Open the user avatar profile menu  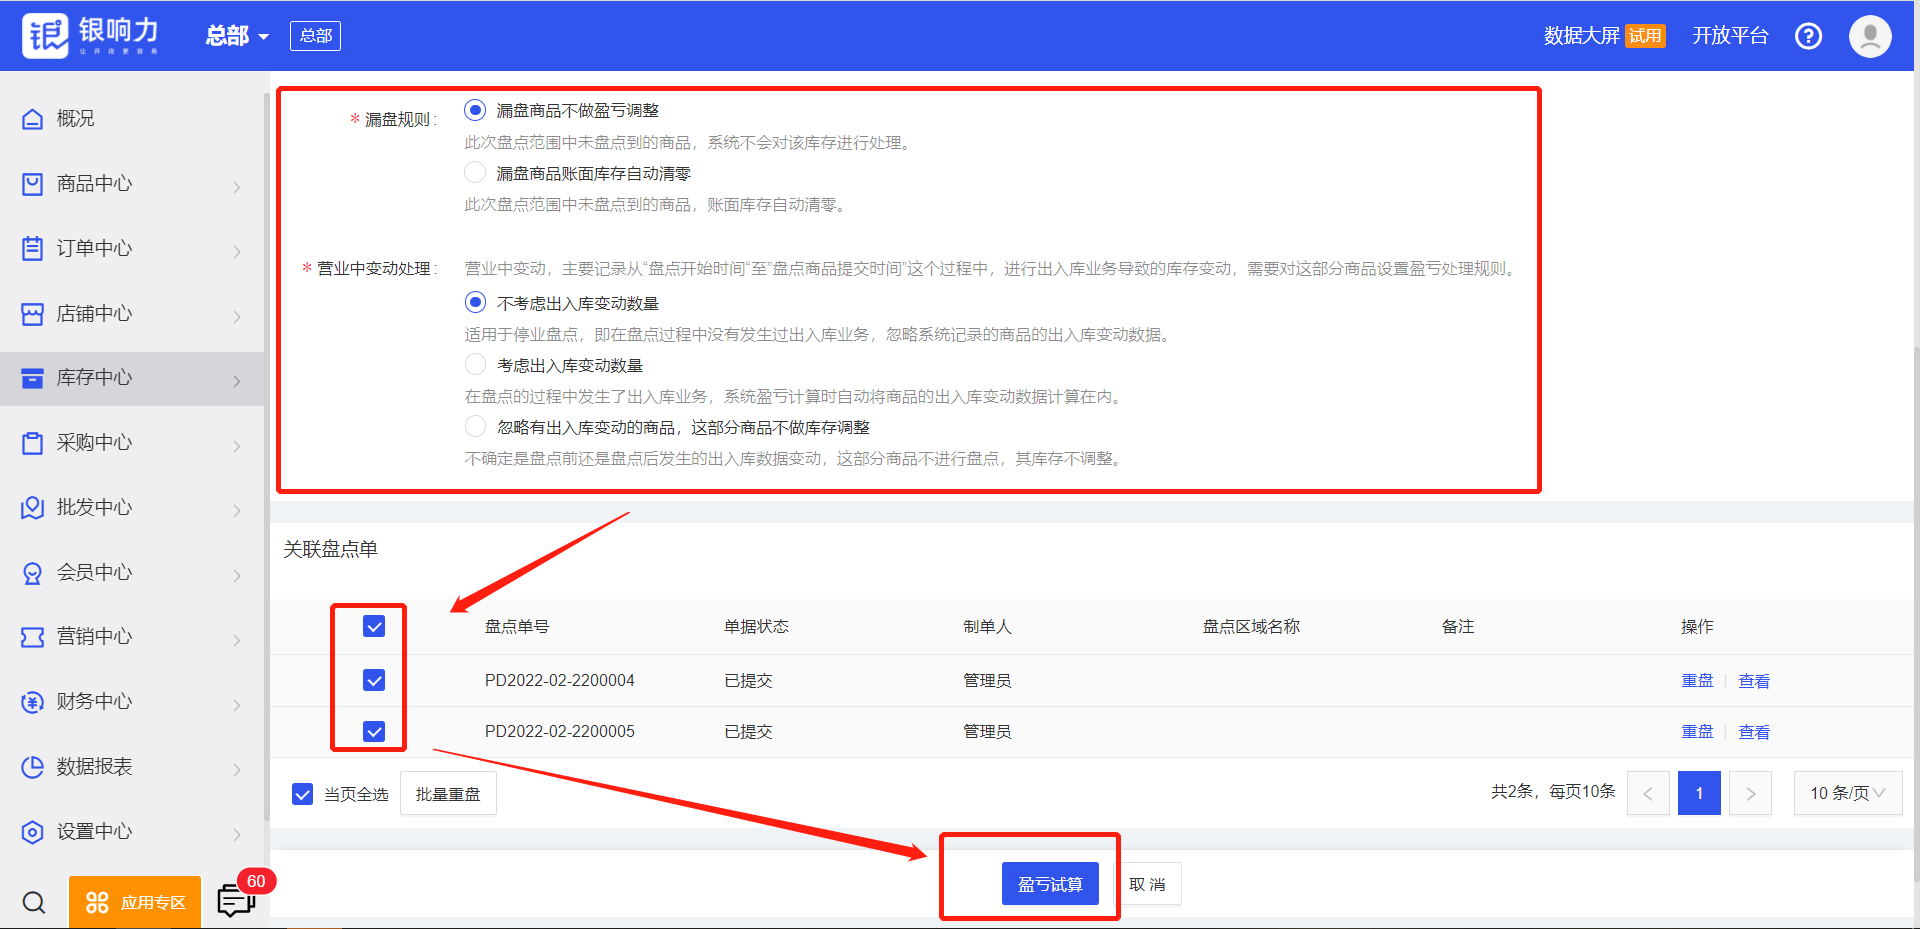(x=1869, y=36)
